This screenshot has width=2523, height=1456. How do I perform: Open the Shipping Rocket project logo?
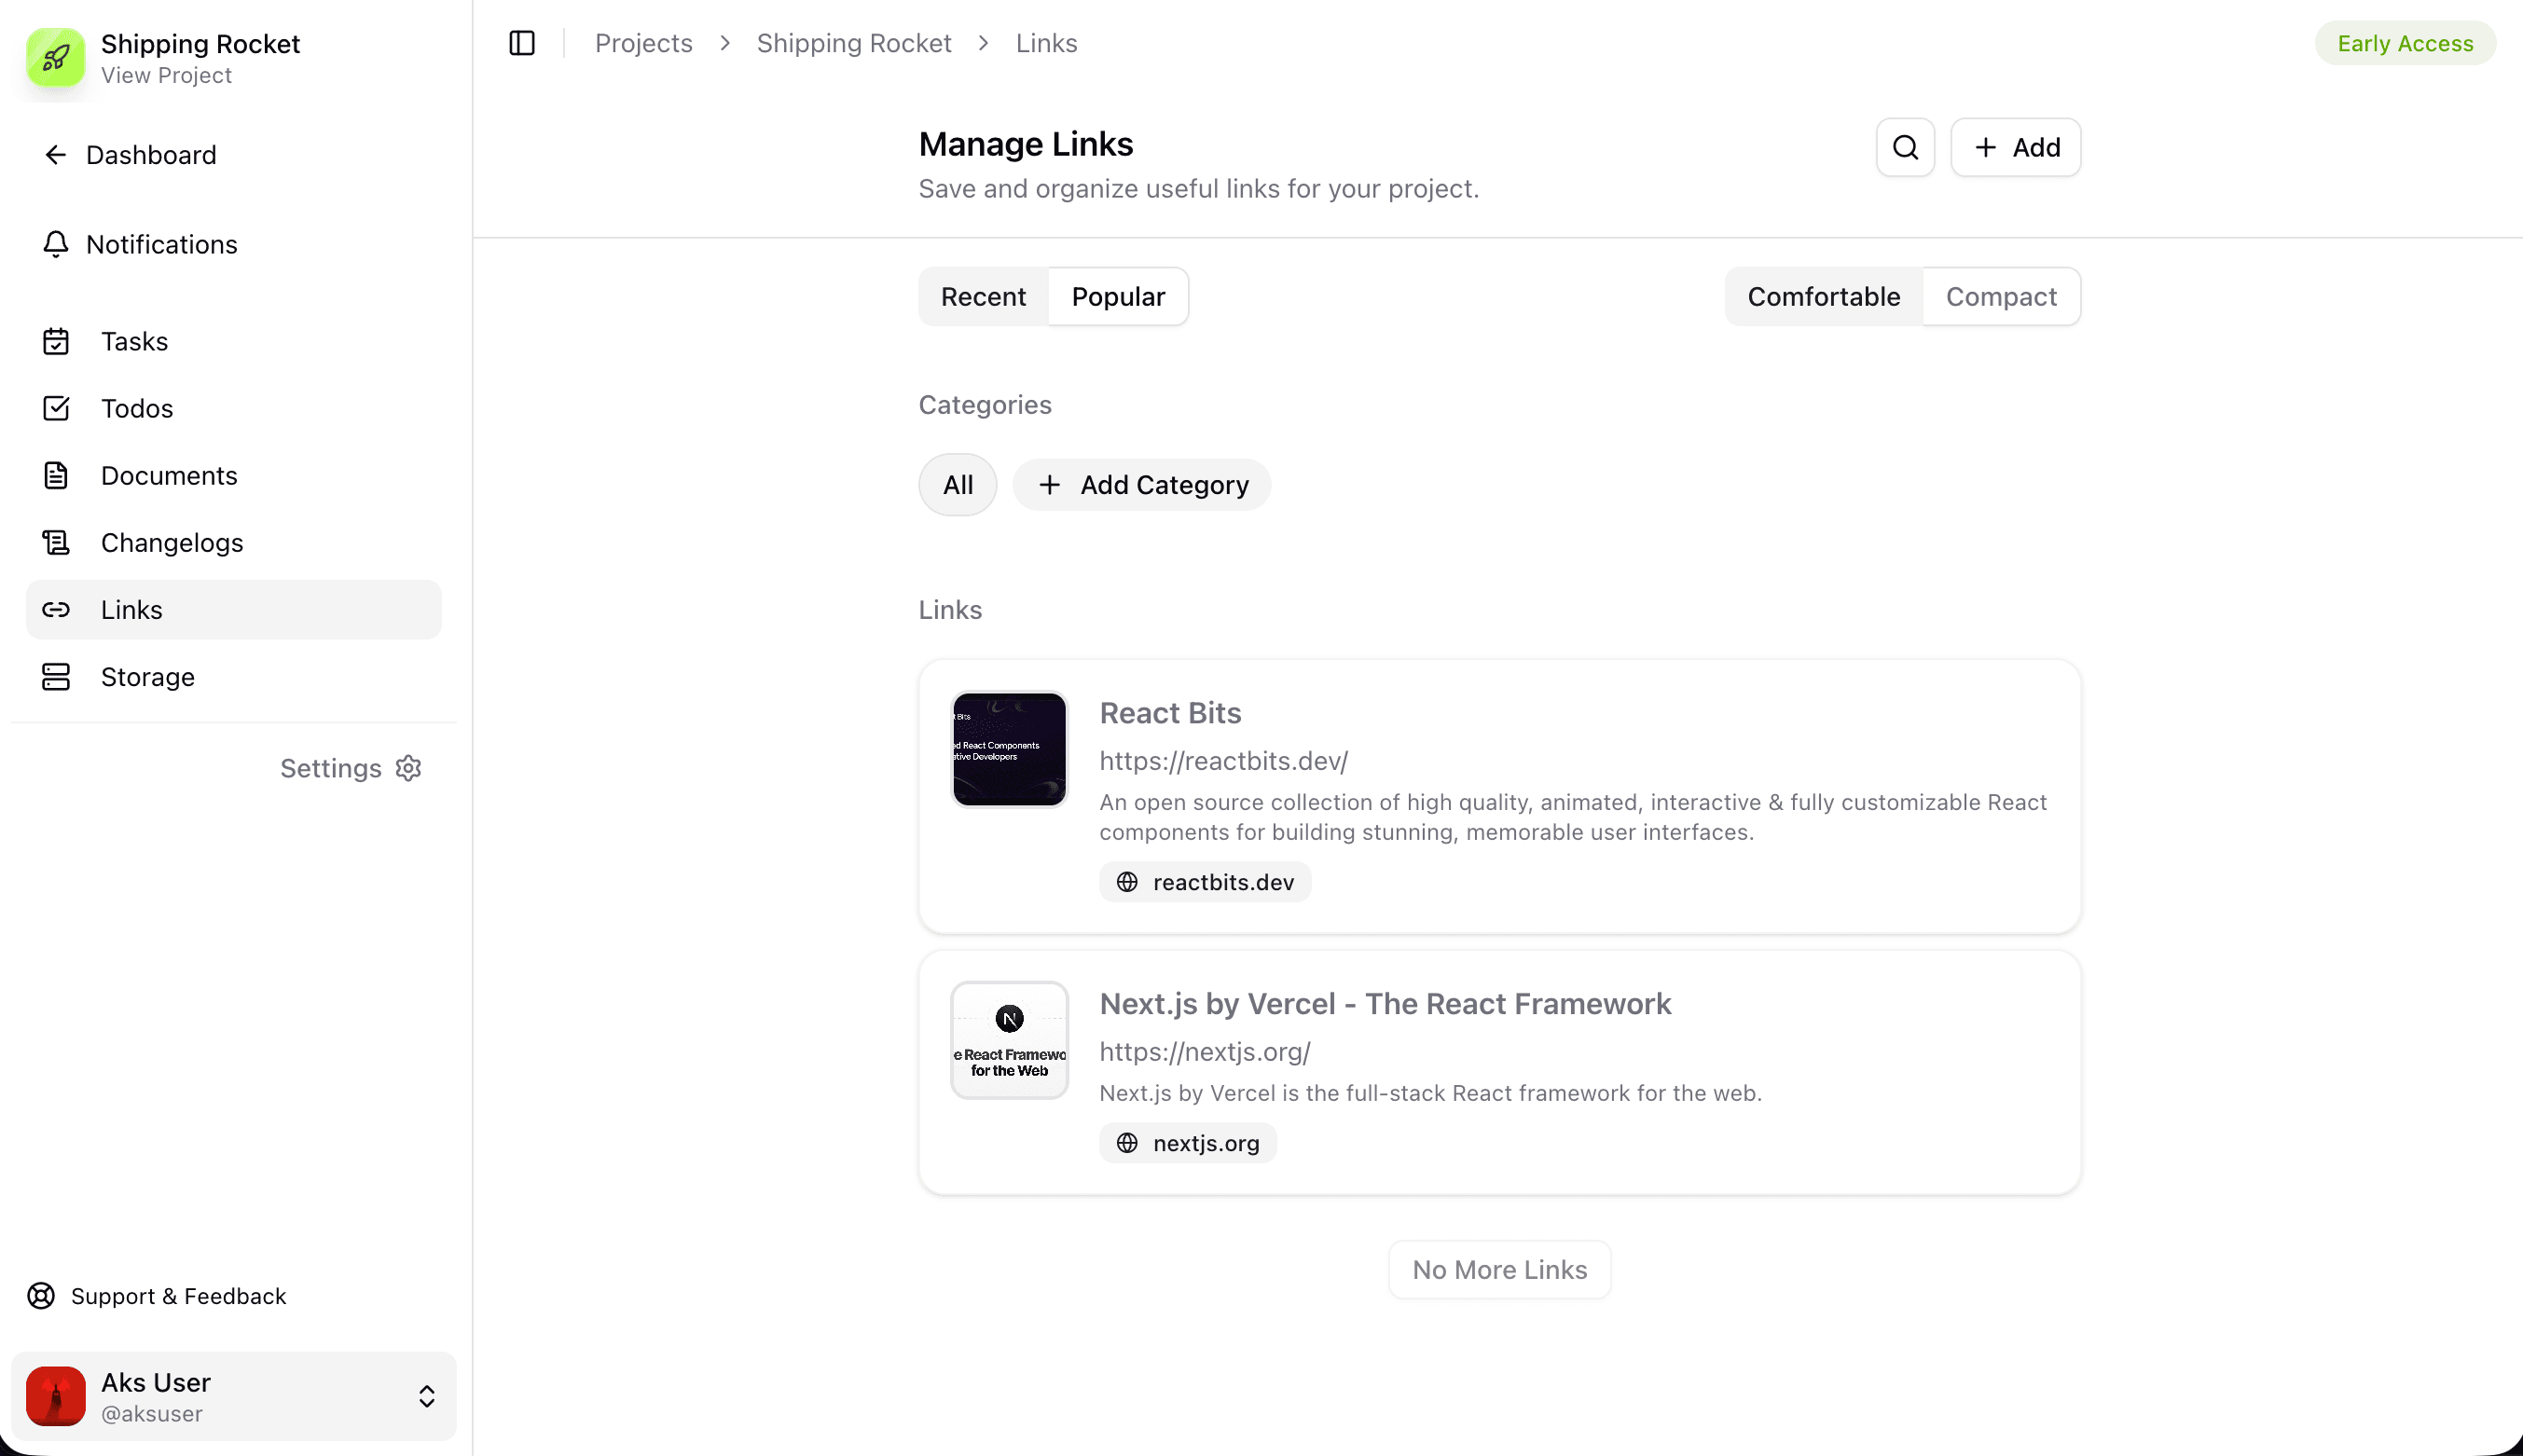point(56,58)
